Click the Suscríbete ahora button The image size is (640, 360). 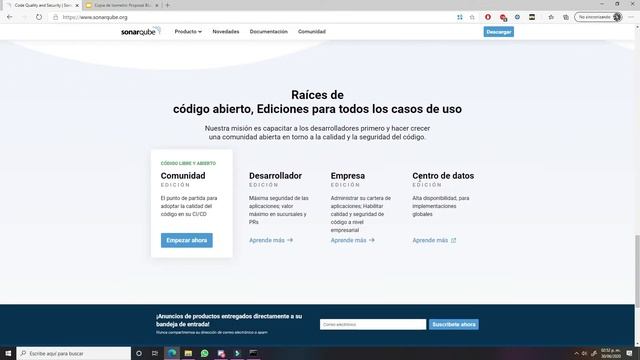454,324
